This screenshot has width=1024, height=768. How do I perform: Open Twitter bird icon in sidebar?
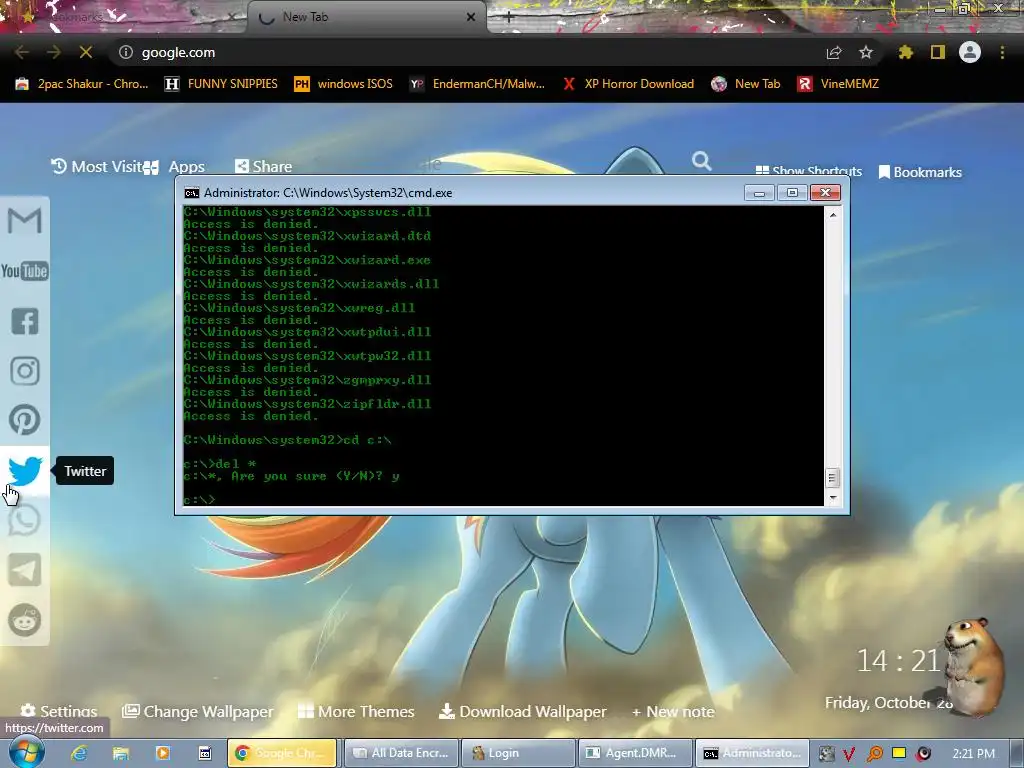coord(25,471)
